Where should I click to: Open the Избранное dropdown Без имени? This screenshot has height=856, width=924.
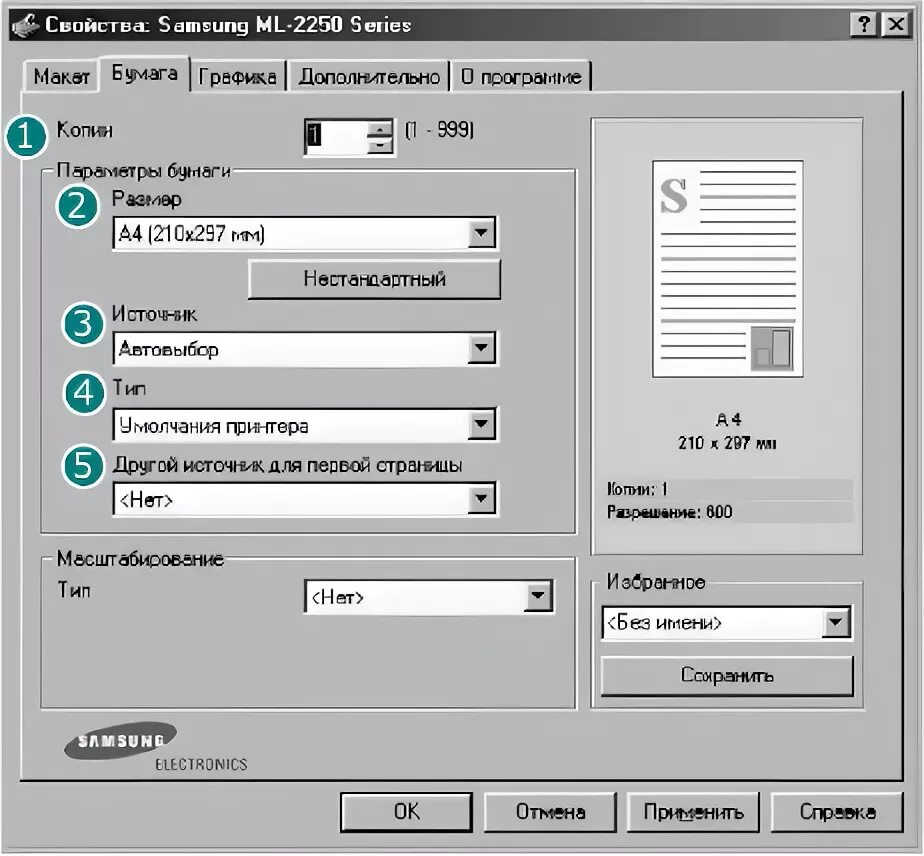coord(726,623)
